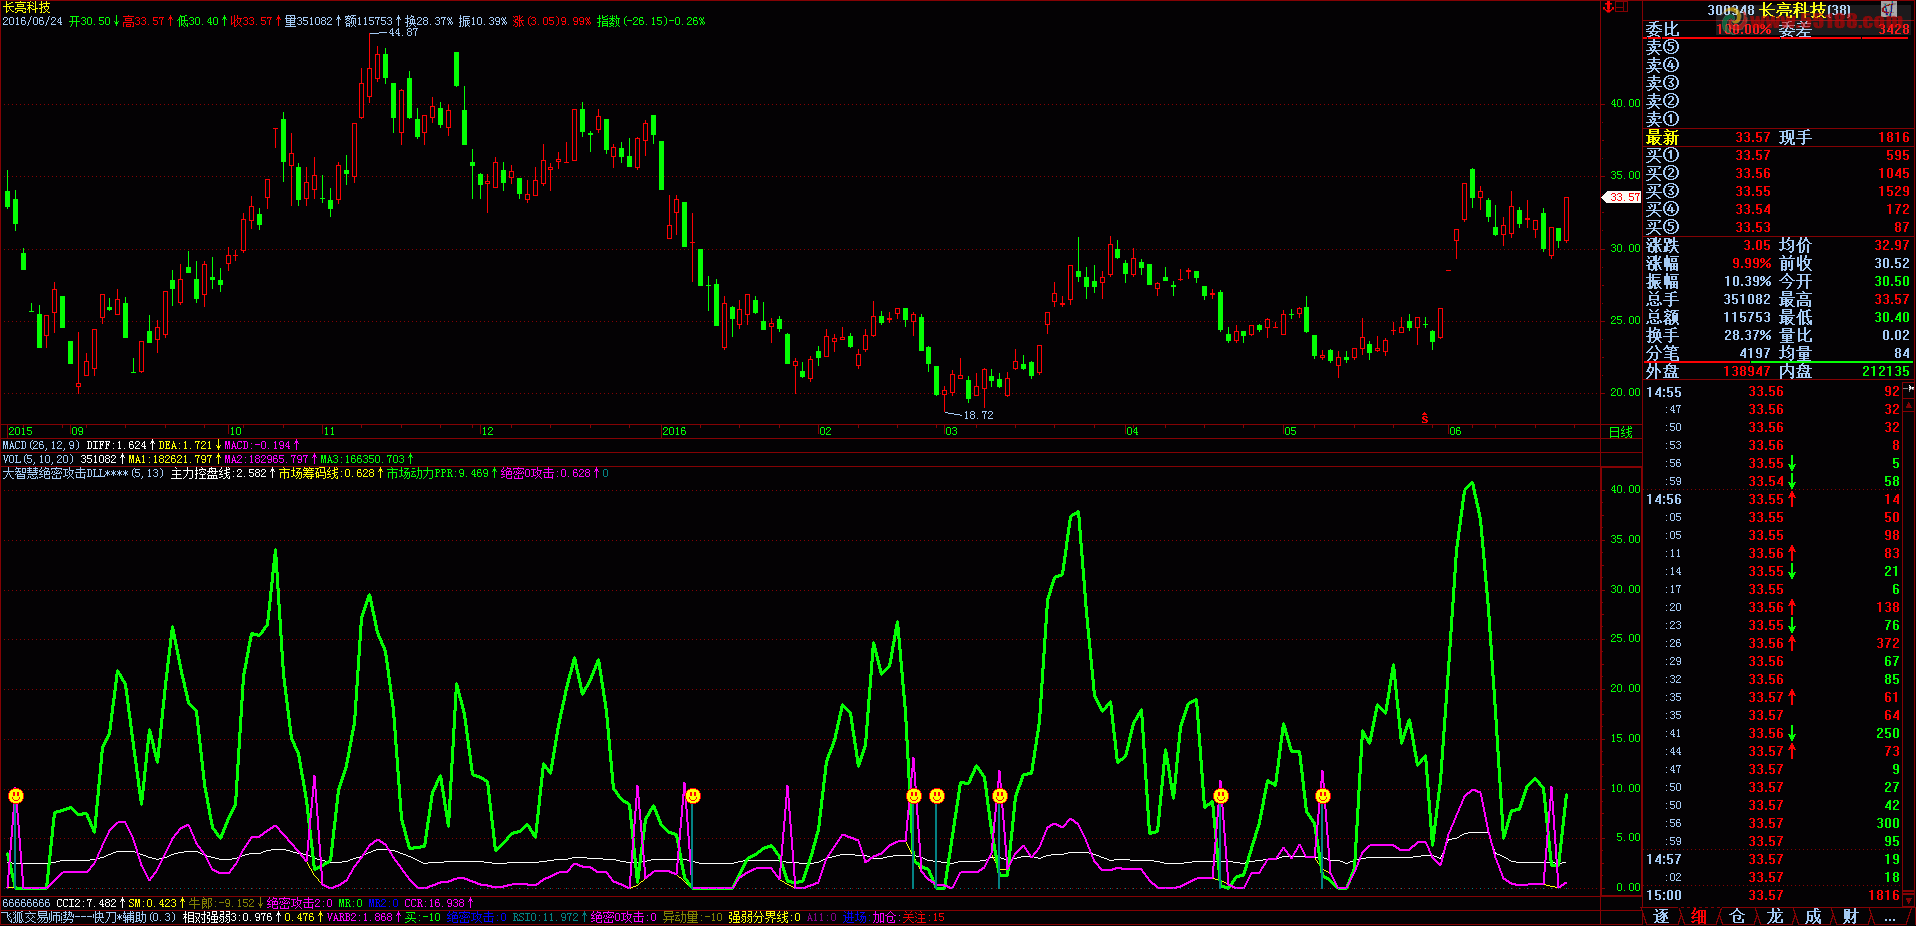Click the DIFF:1.624 readout
The width and height of the screenshot is (1916, 926).
coord(116,445)
